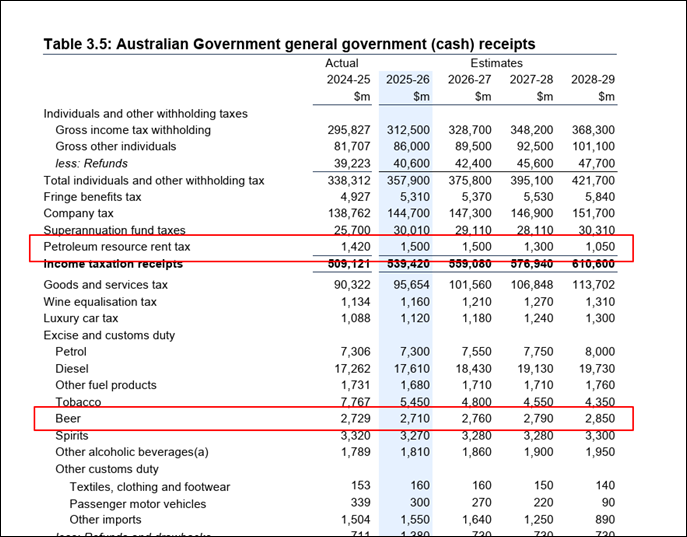687x537 pixels.
Task: Click the 'Excise and customs duty' section label
Action: pos(109,335)
